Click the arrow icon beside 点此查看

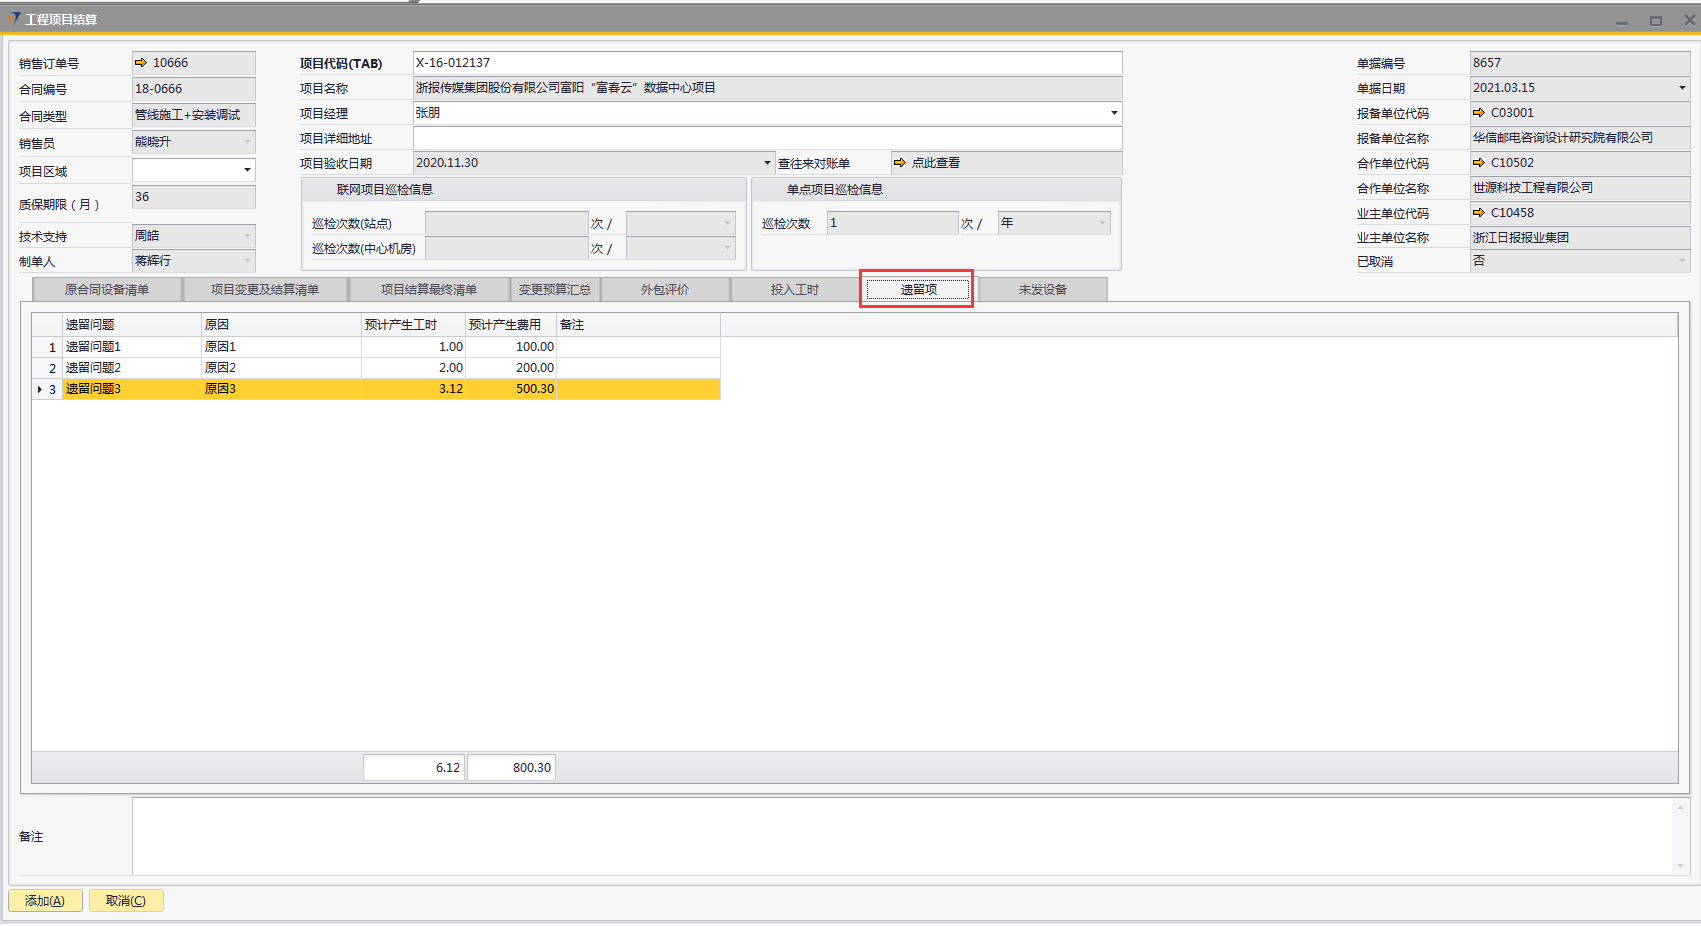point(900,163)
